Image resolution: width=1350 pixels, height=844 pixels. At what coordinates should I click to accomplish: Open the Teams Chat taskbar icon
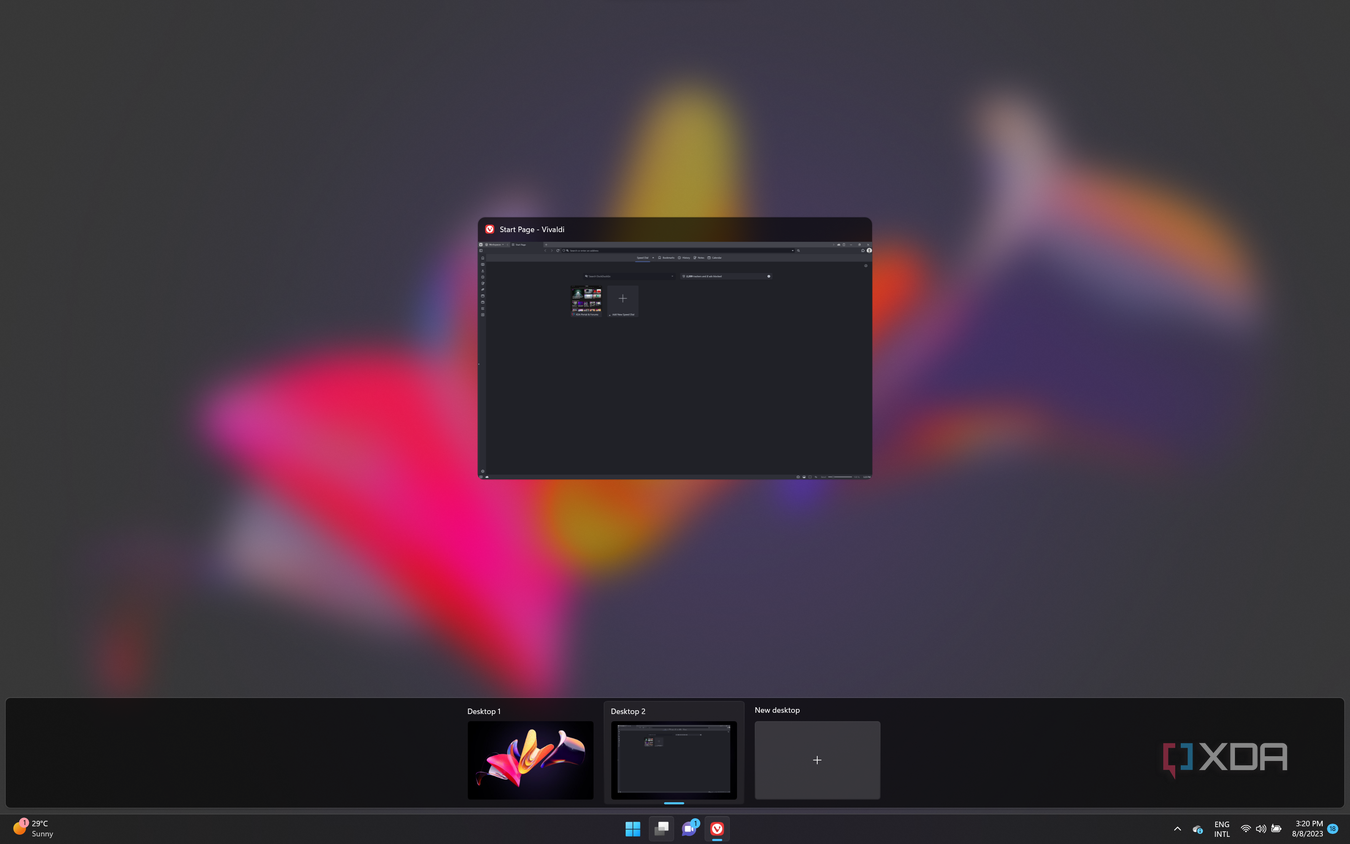(689, 829)
